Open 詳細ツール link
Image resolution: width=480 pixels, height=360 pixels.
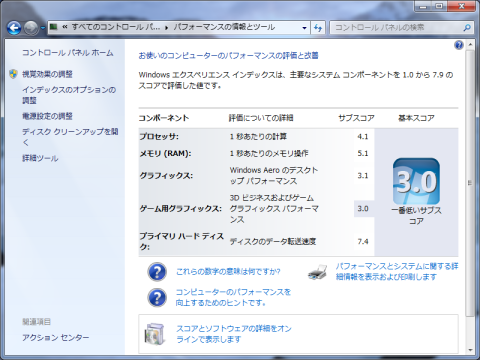[x=40, y=158]
